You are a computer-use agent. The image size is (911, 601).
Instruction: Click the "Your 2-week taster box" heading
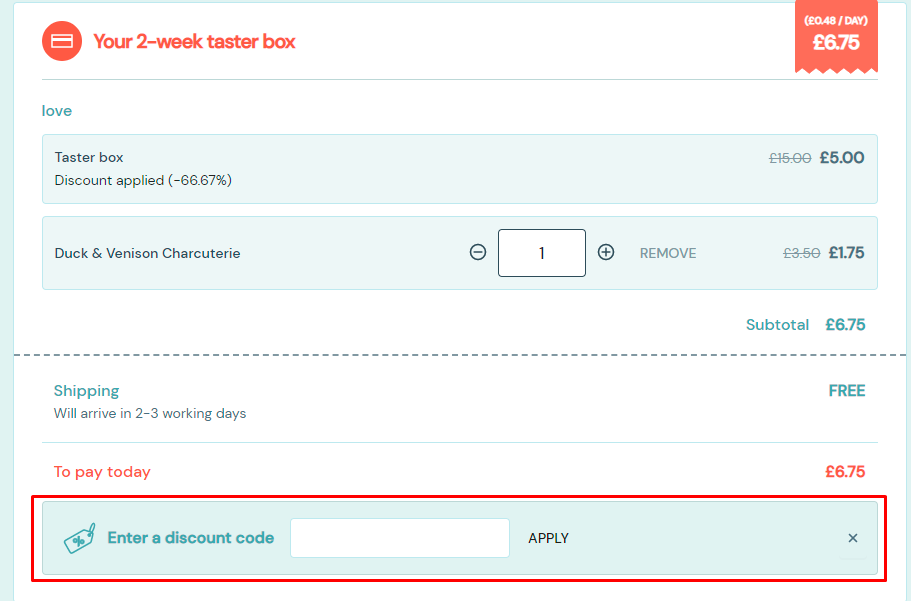[x=194, y=42]
